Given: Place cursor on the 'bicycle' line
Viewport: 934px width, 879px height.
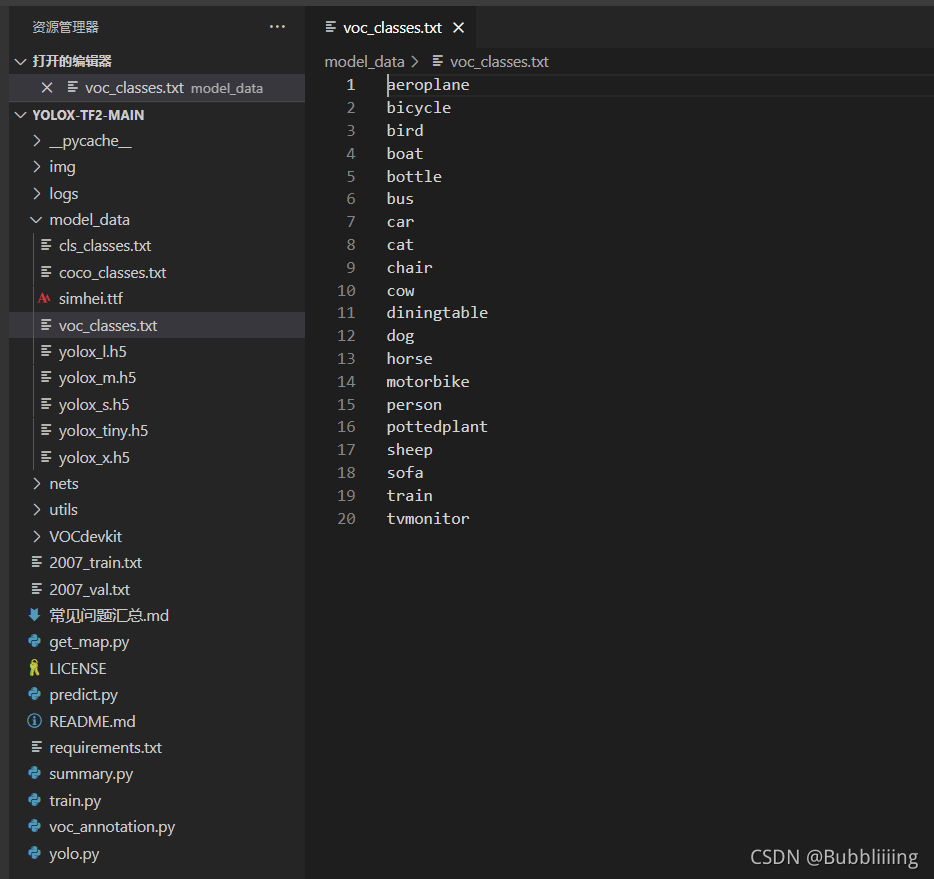Looking at the screenshot, I should (x=419, y=108).
